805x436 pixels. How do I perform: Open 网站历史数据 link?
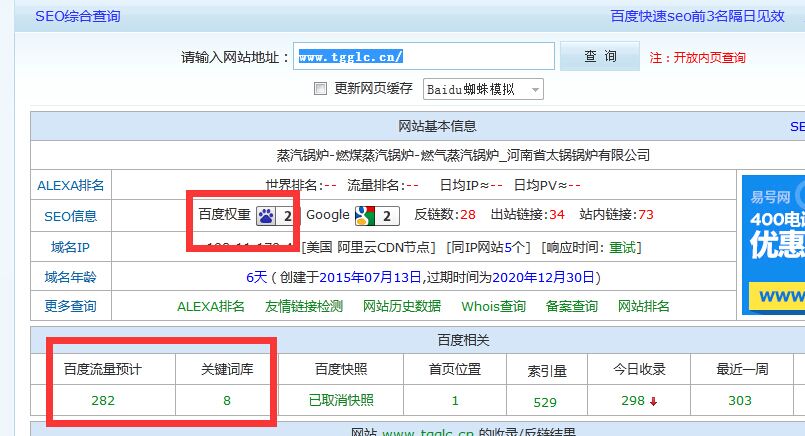[x=401, y=306]
